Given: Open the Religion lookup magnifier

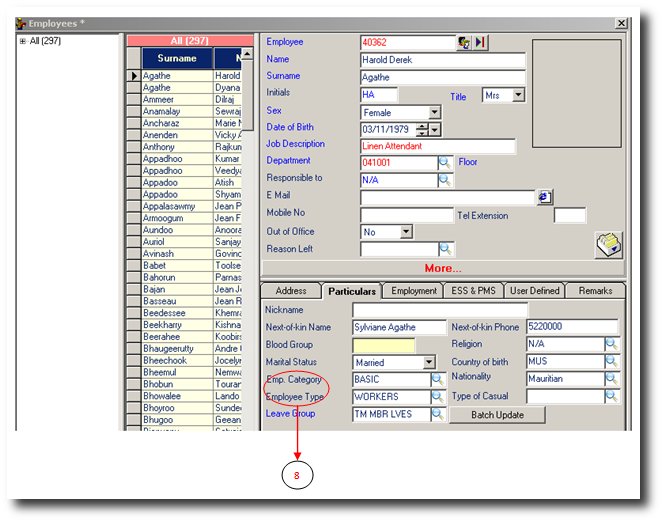Looking at the screenshot, I should pos(611,344).
